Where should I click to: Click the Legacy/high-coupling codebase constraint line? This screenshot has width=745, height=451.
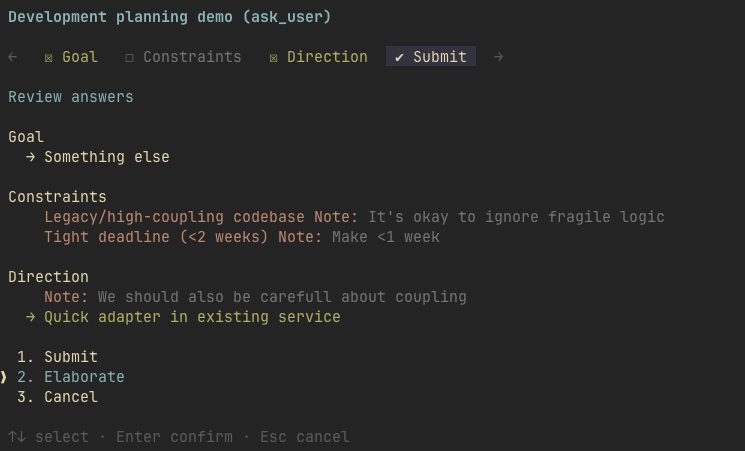(x=354, y=217)
